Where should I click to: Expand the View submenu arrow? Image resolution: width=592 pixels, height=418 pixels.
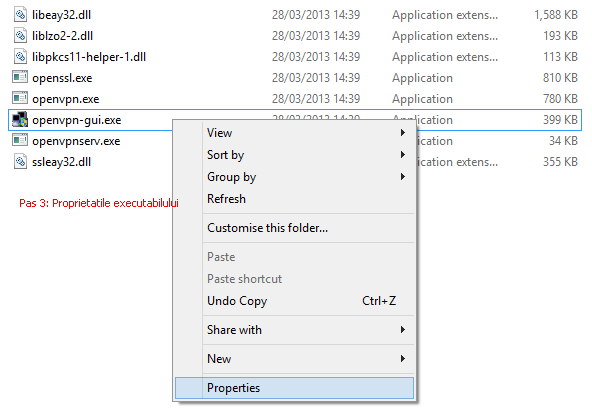coord(403,133)
